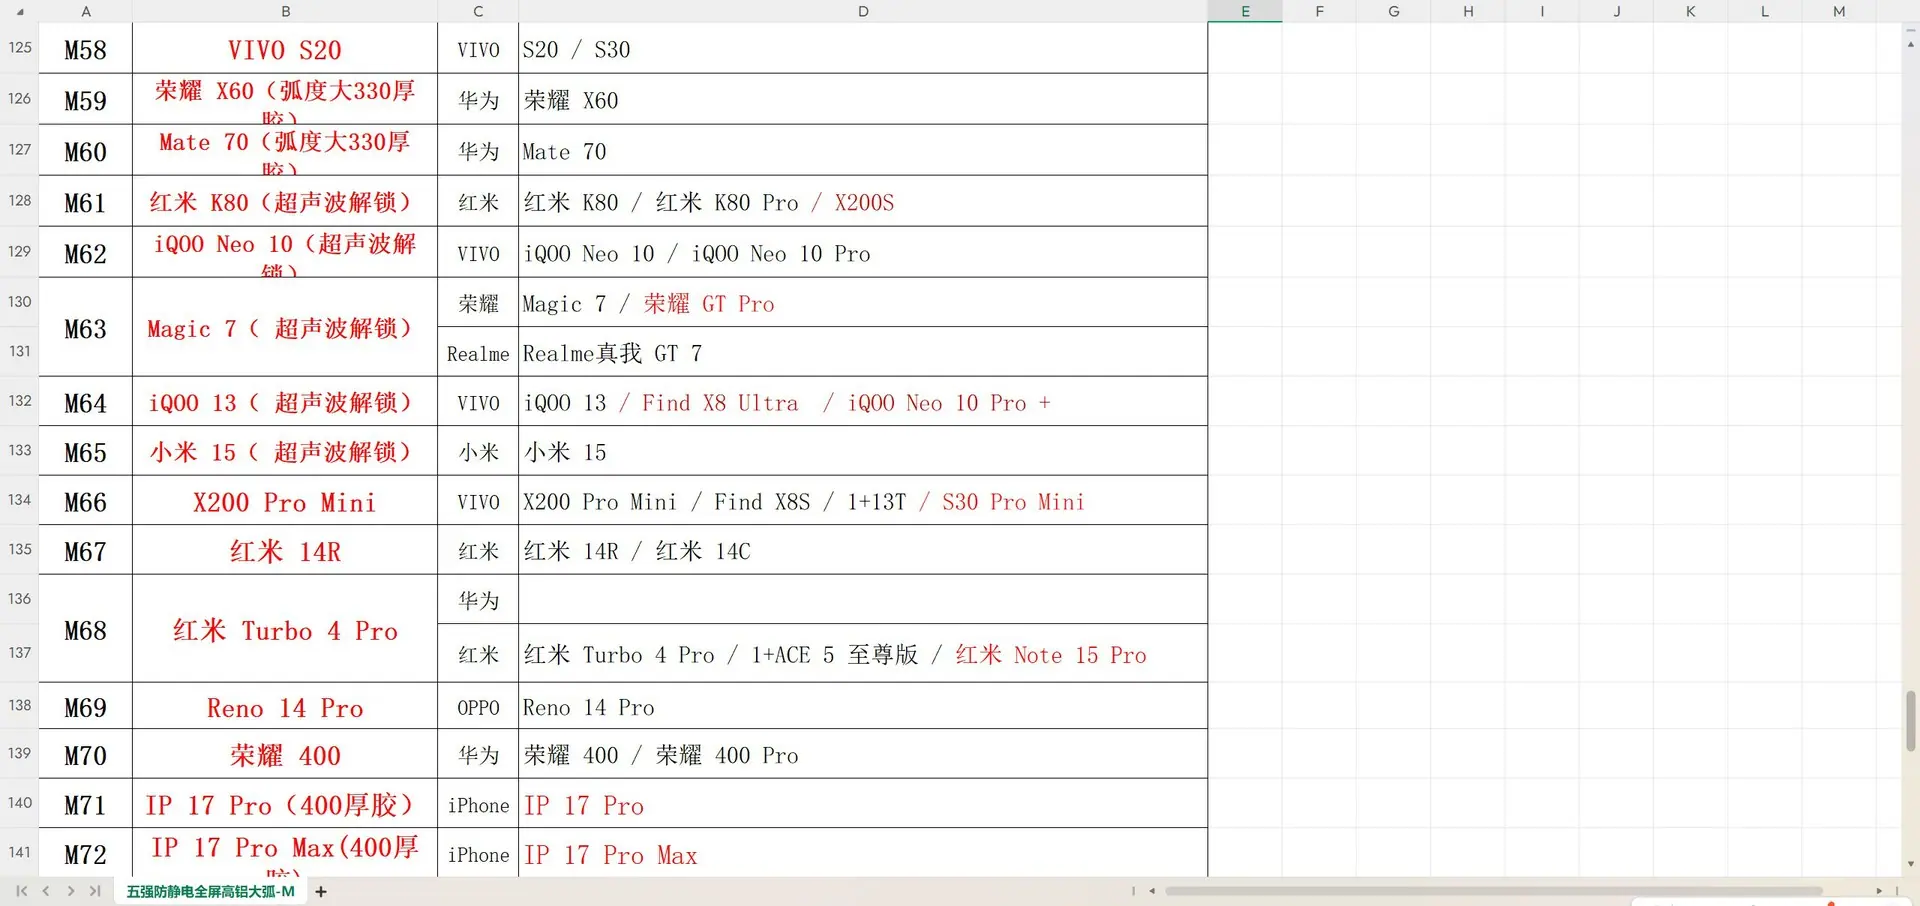Go to first sheet navigation arrow
The height and width of the screenshot is (906, 1920).
coord(22,891)
